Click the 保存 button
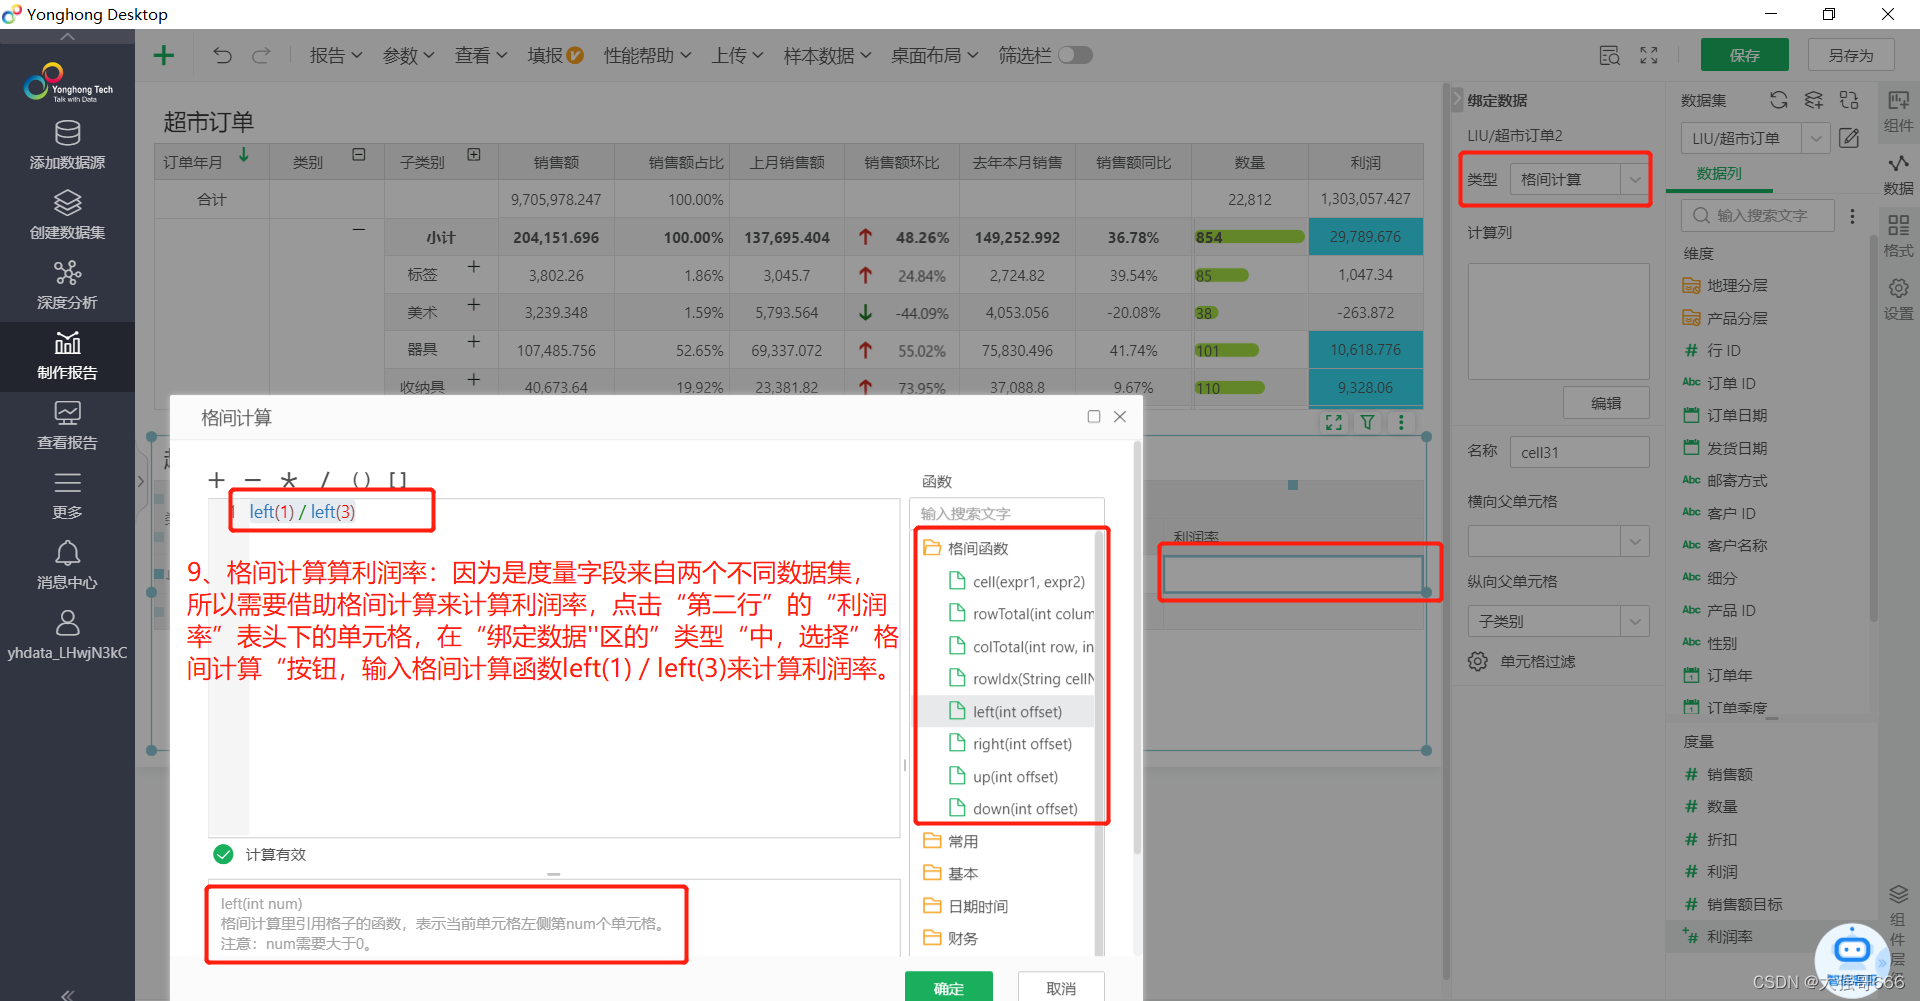 (x=1745, y=55)
